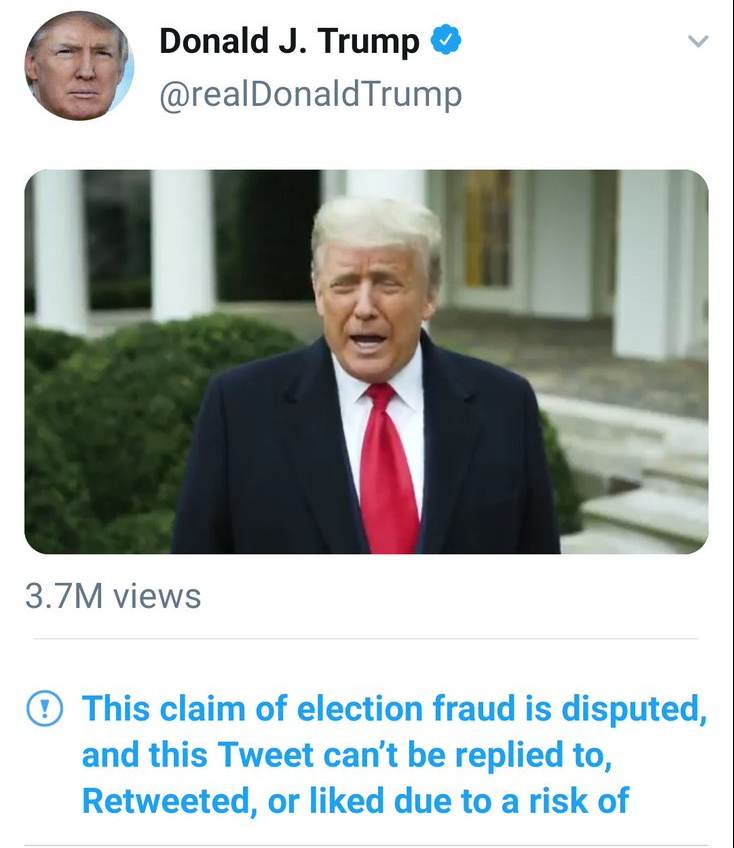The image size is (734, 848).
Task: Click the word 'views' under the video
Action: [x=157, y=597]
